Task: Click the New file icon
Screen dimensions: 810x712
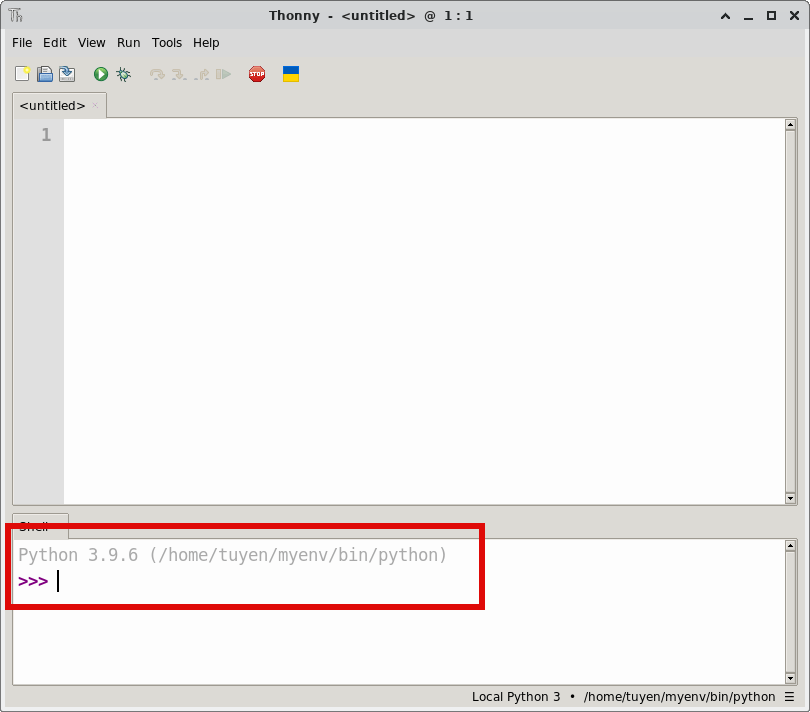Action: (x=22, y=74)
